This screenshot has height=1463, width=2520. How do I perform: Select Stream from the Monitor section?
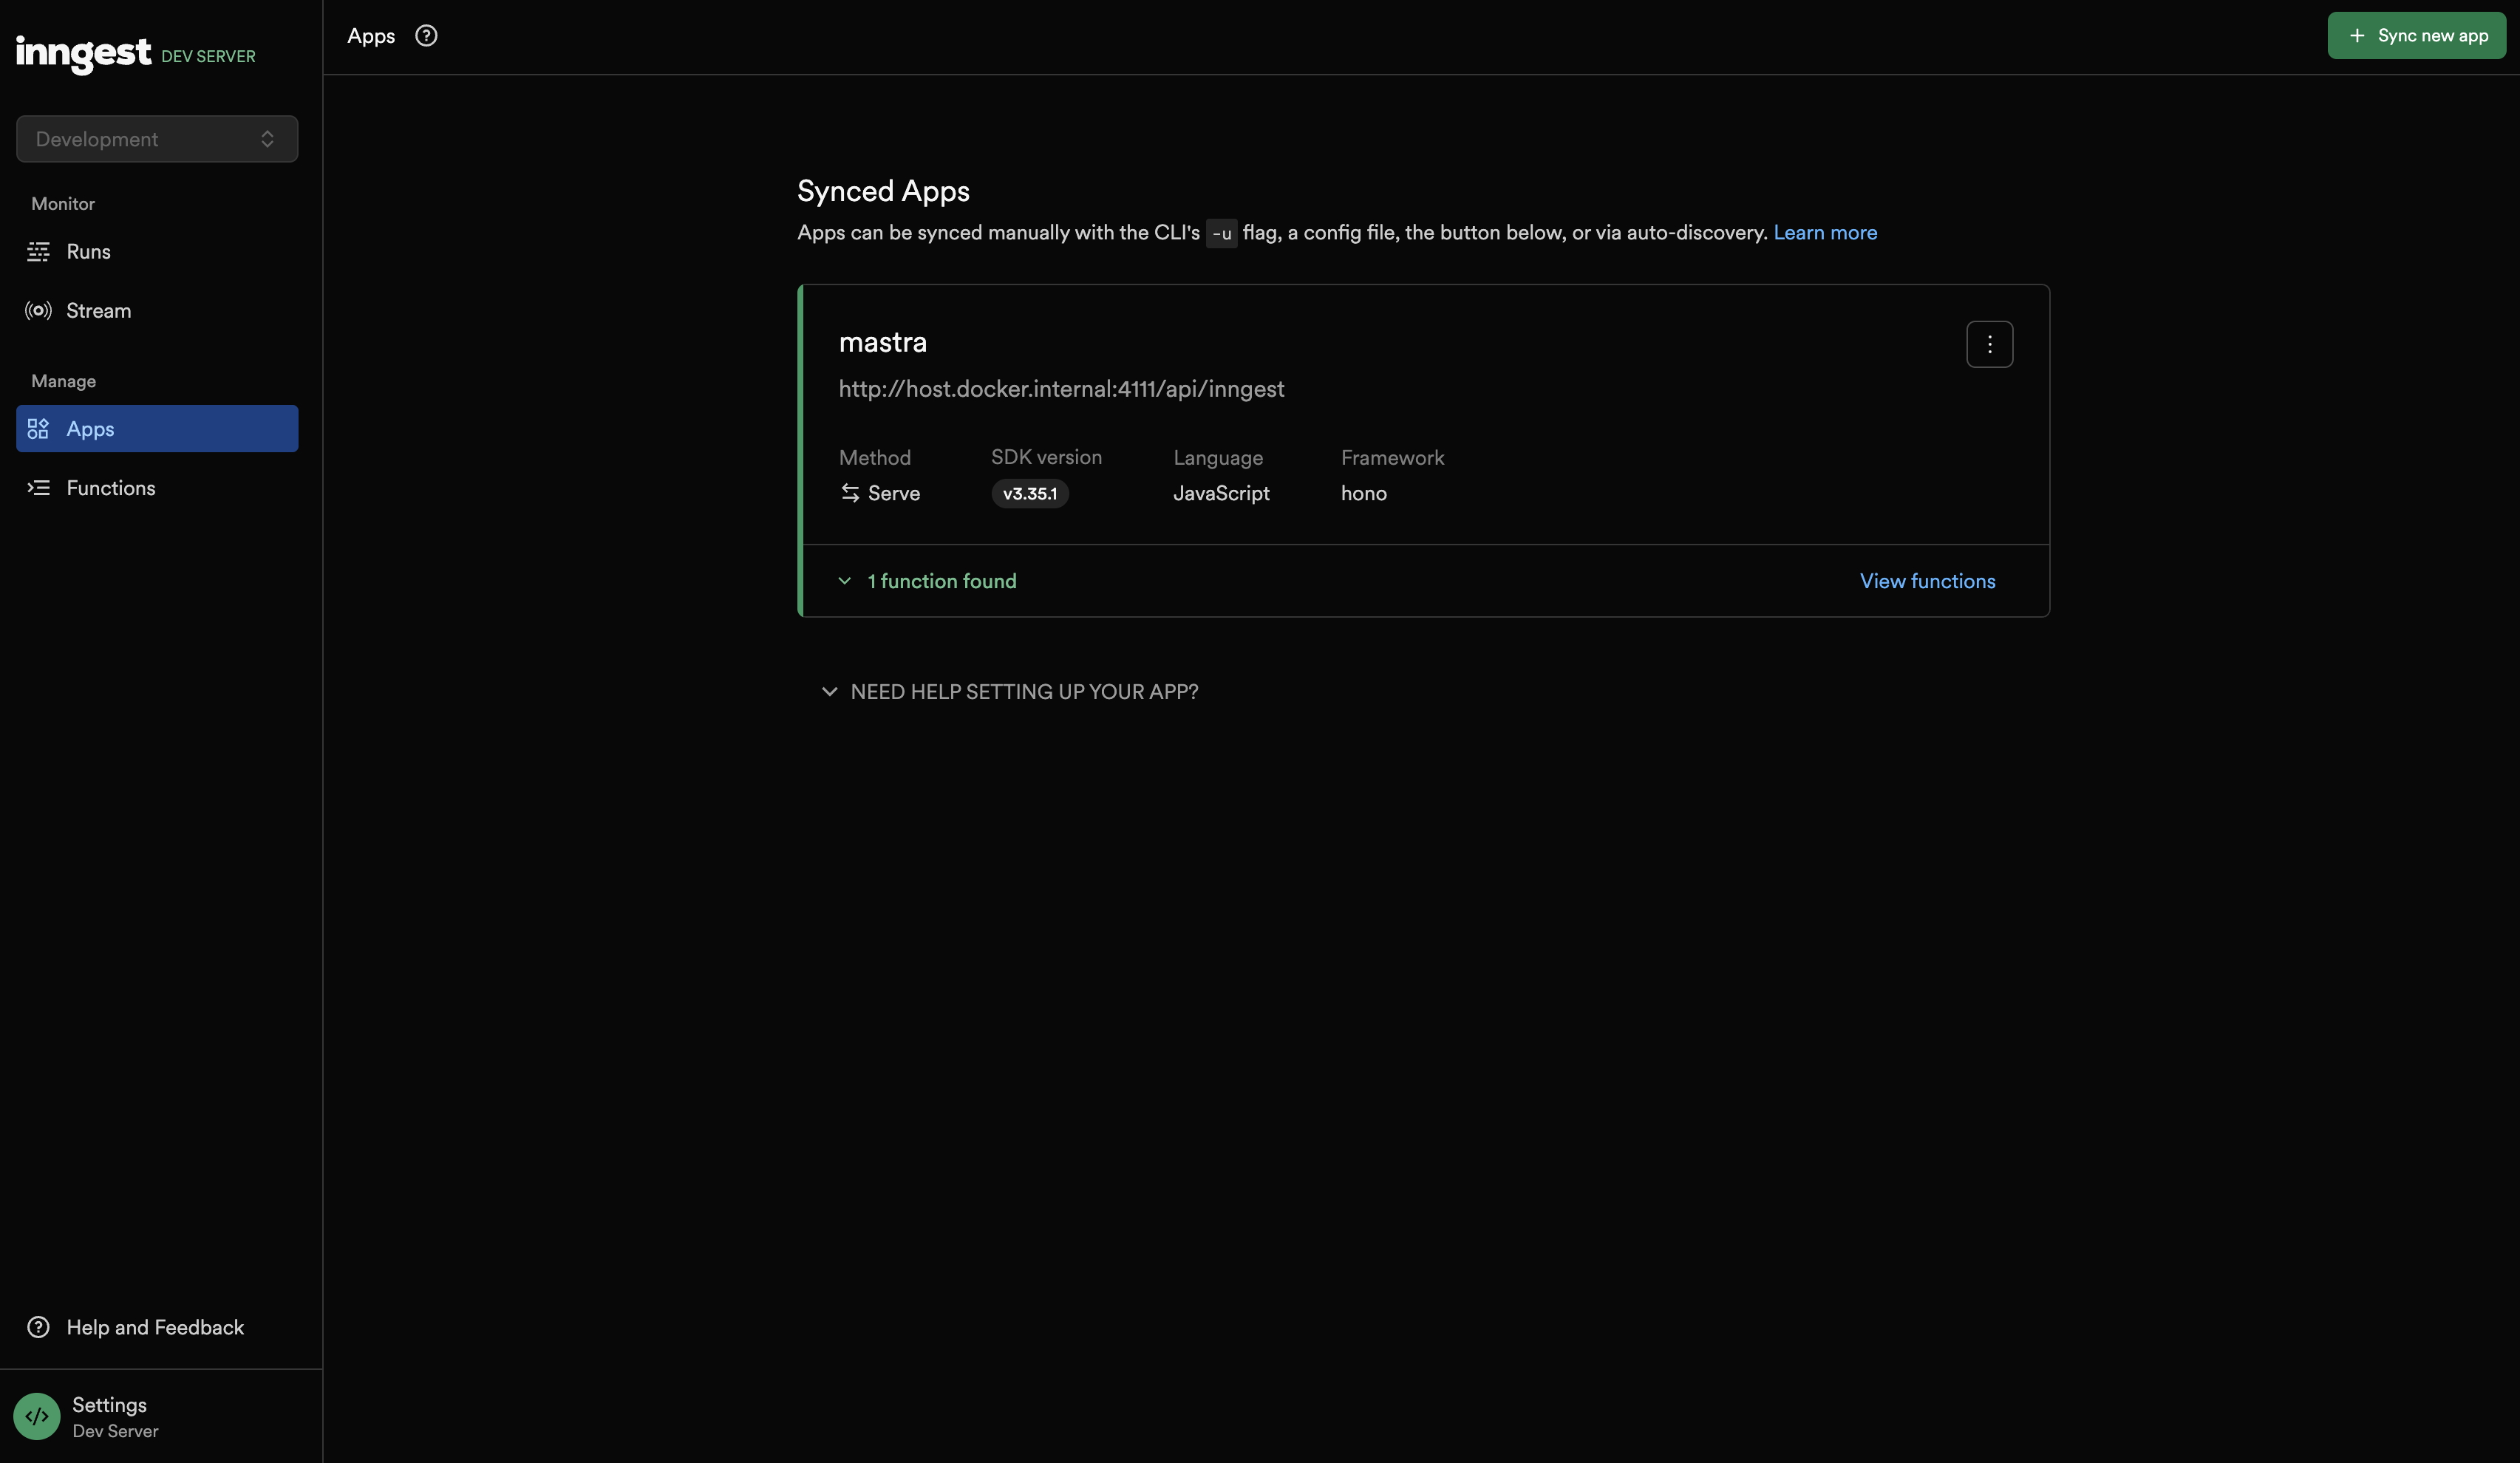pos(99,310)
